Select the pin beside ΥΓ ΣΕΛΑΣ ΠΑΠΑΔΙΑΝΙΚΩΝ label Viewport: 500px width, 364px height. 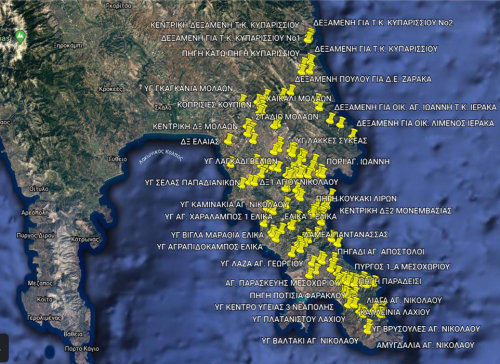[242, 183]
